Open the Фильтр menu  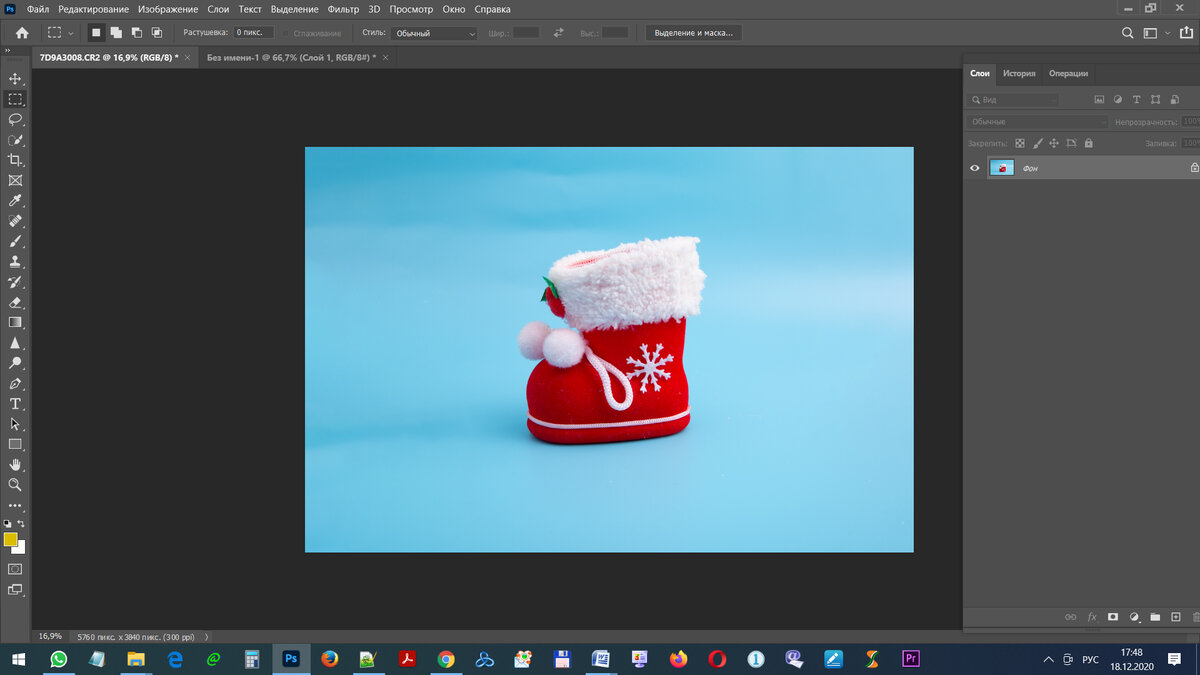[x=343, y=9]
